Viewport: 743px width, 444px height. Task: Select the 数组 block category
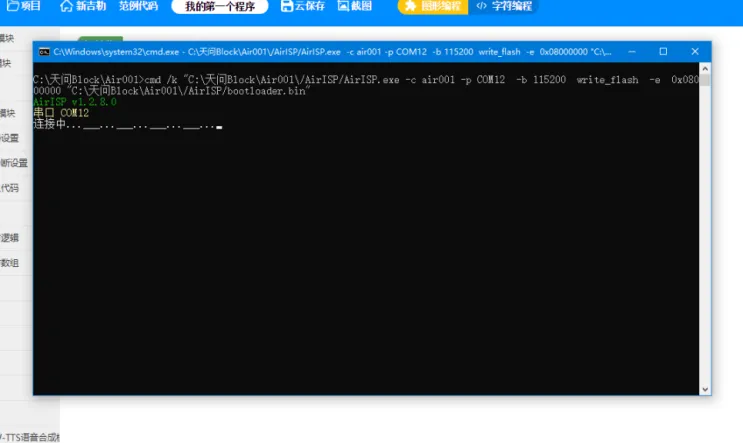pyautogui.click(x=9, y=263)
